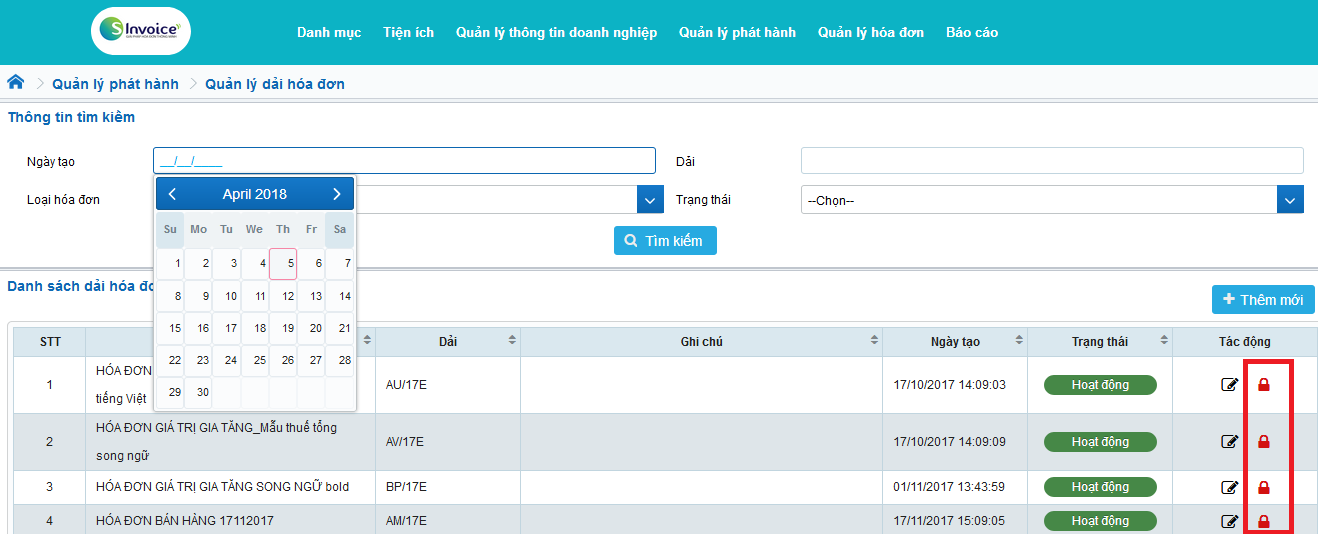Edit invoice range AU/17E with pencil icon
Viewport: 1318px width, 534px height.
pyautogui.click(x=1230, y=385)
